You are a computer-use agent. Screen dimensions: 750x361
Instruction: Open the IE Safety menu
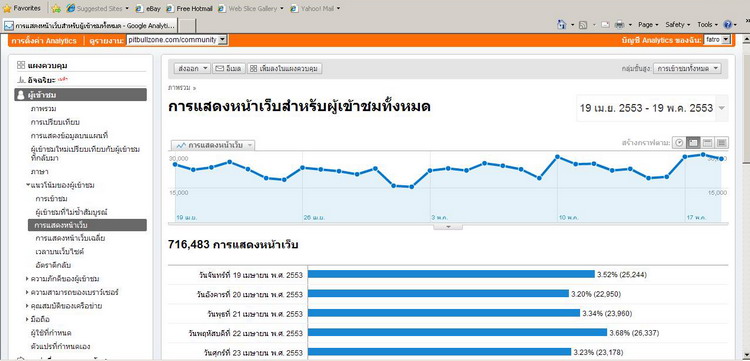(678, 24)
